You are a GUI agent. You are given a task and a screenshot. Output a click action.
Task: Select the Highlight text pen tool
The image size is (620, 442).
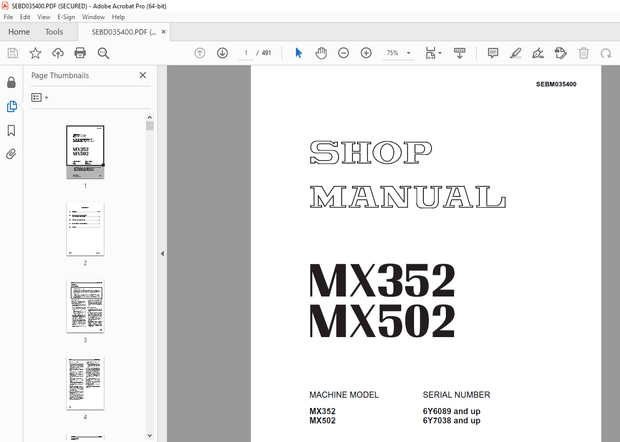tap(516, 53)
